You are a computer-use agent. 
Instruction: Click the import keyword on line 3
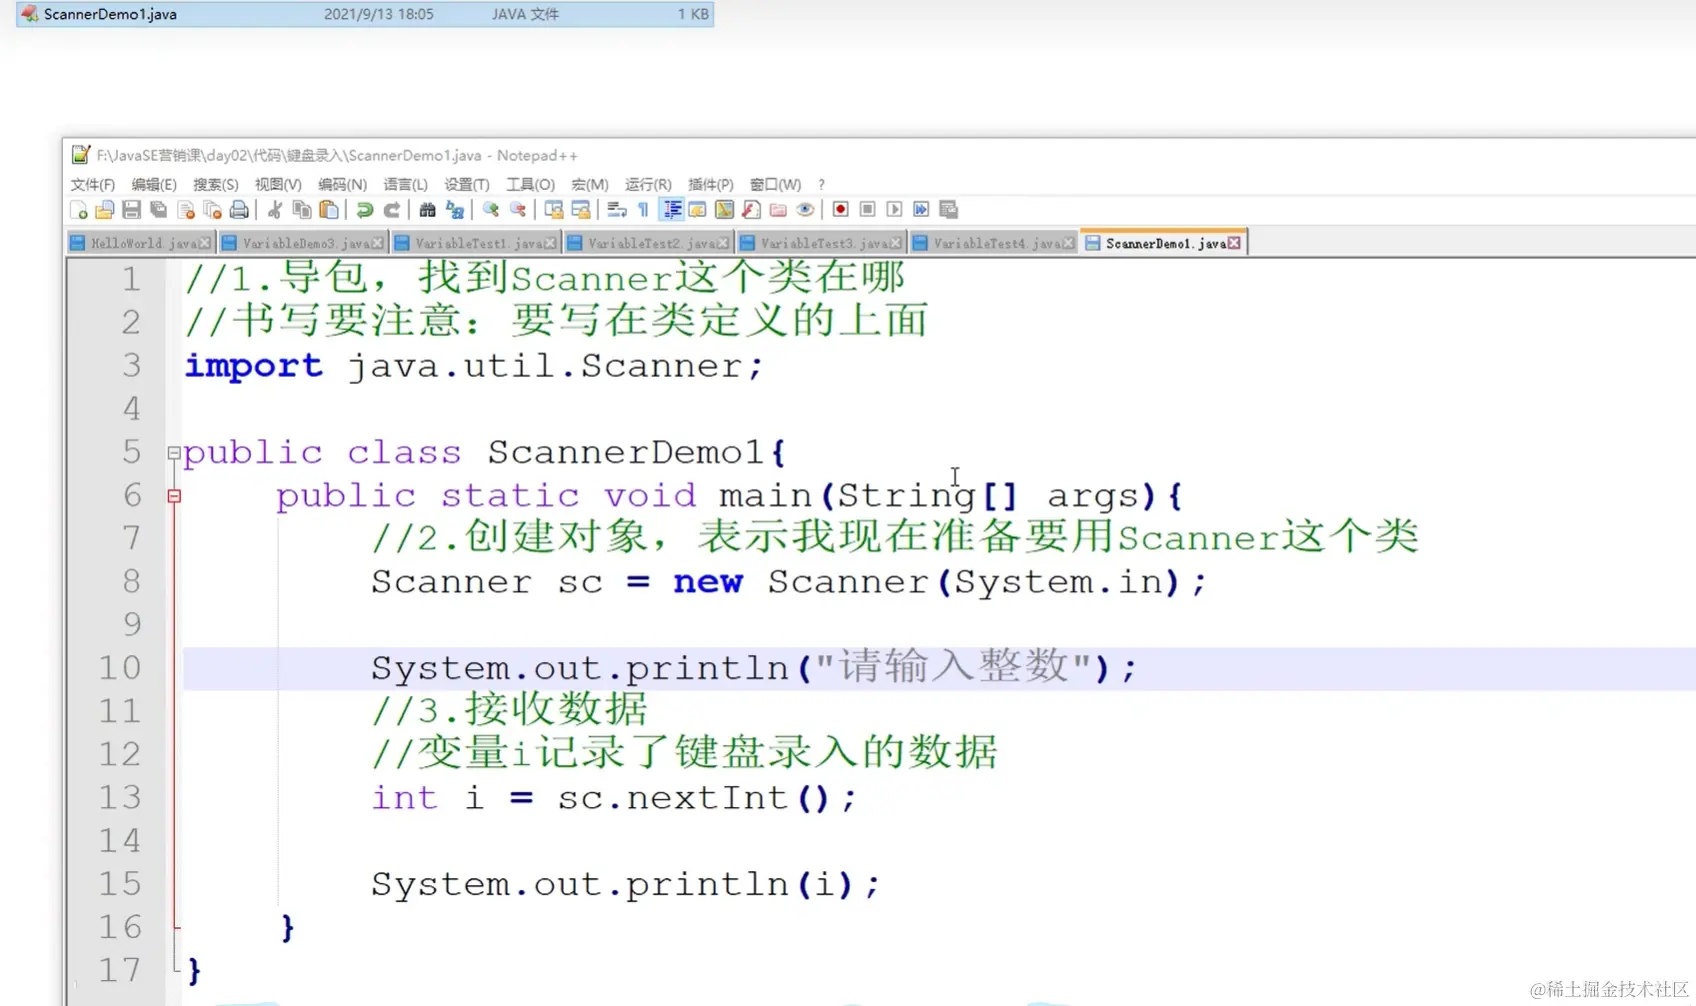[x=253, y=366]
